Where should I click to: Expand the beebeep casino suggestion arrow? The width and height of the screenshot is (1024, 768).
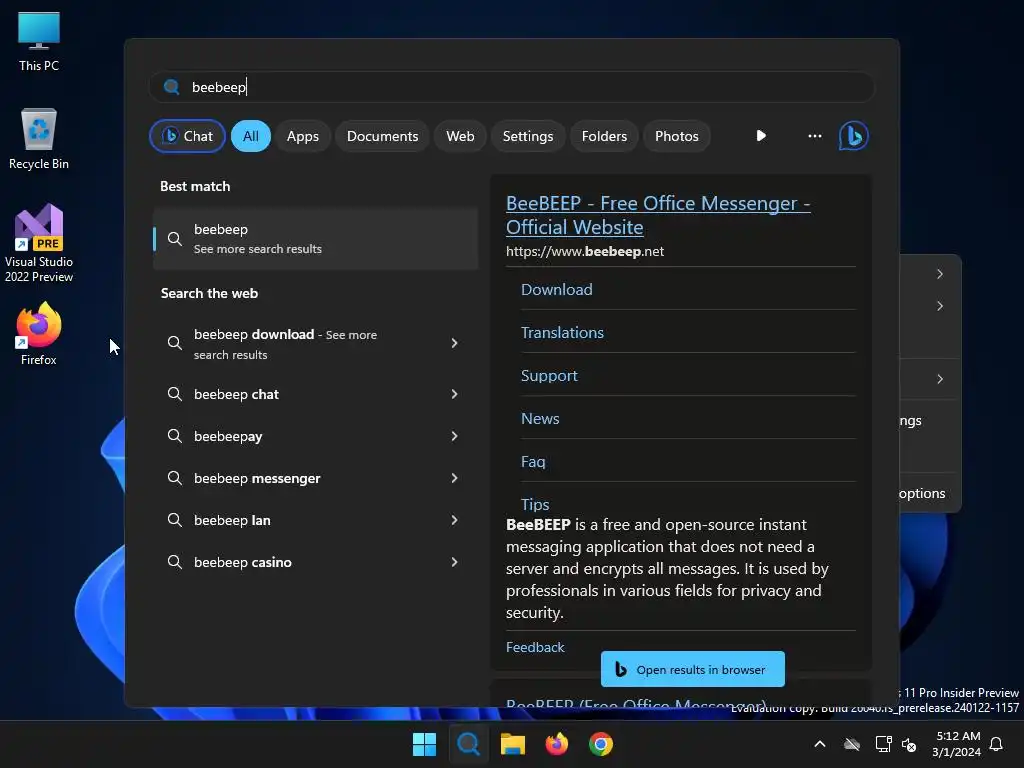pos(455,562)
